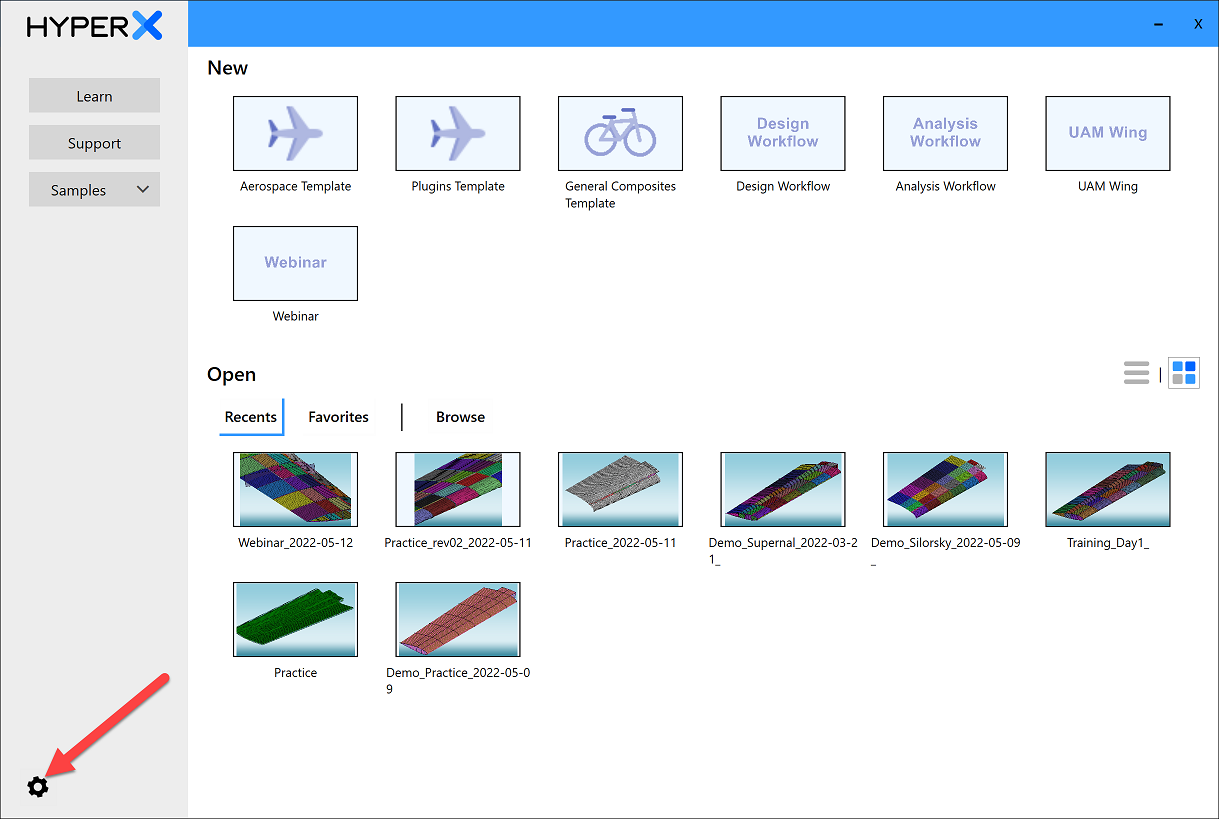Open Practice_2022-05-11 project thumbnail

pos(620,489)
